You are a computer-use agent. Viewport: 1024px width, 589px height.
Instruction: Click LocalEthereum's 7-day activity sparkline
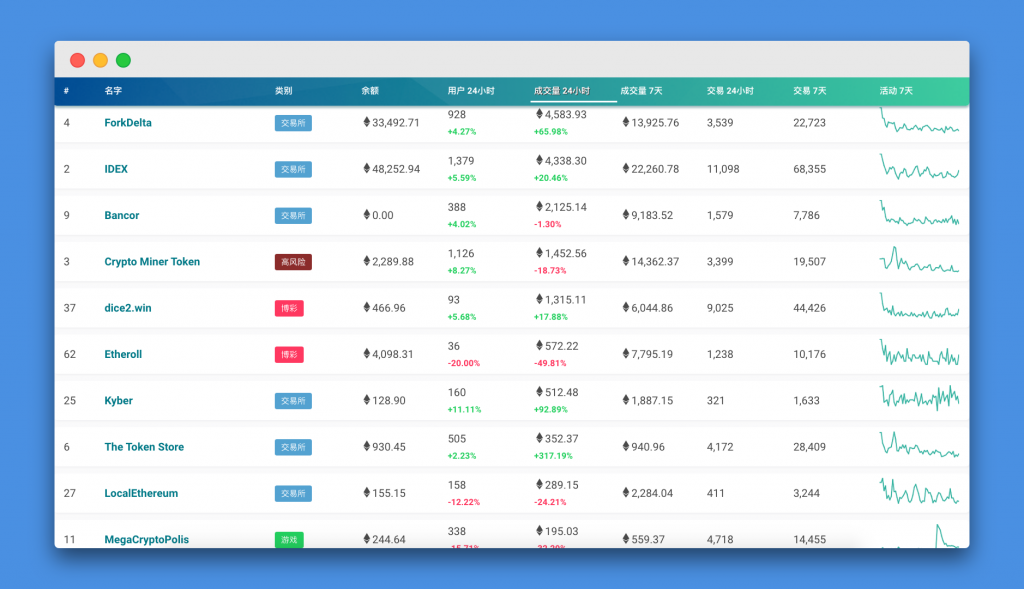920,491
